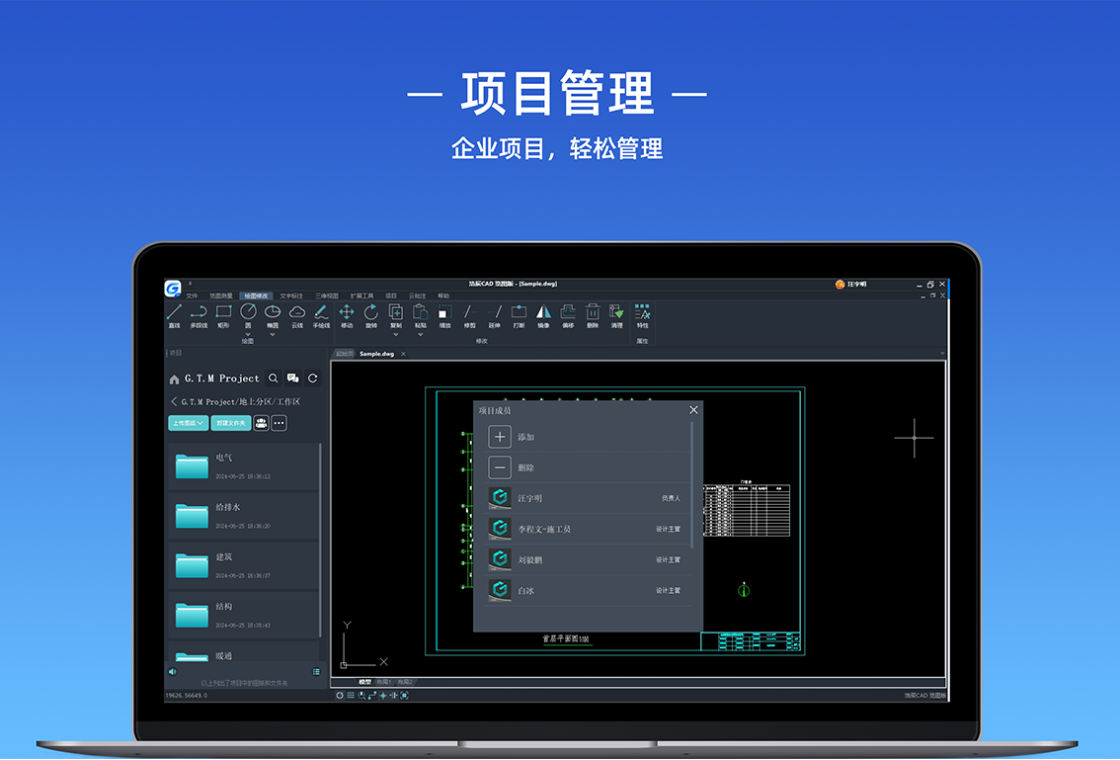The image size is (1120, 760).
Task: Choose the Circle (圆) tool
Action: [248, 315]
